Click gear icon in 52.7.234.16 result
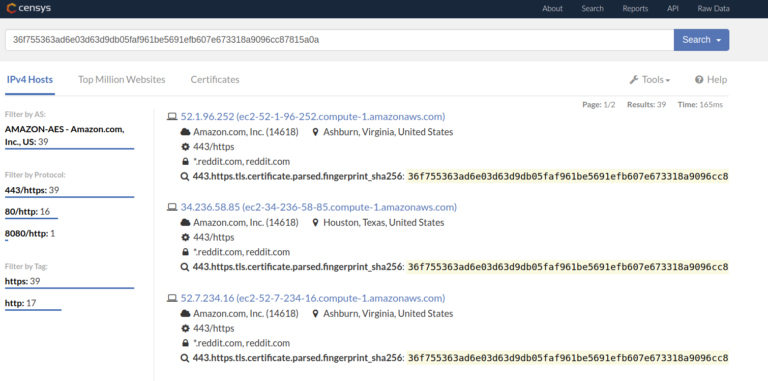 coord(185,328)
